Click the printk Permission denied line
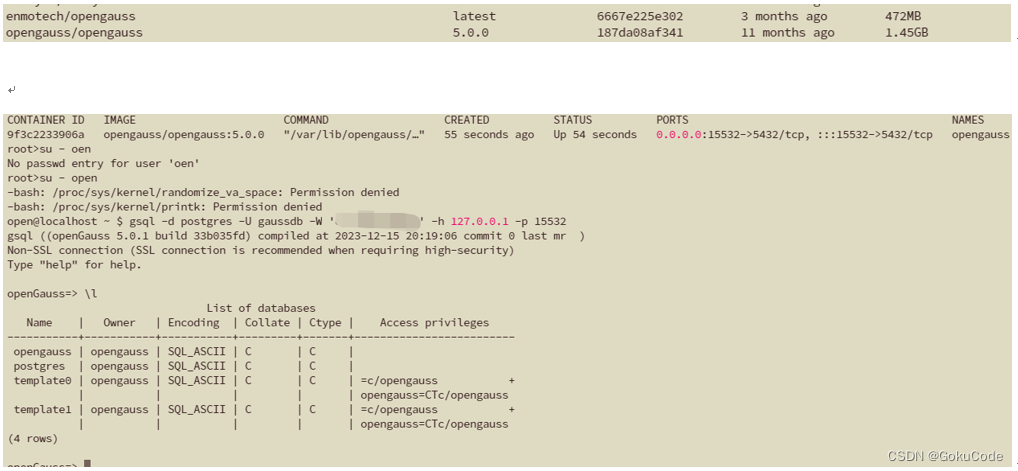The image size is (1018, 471). 165,207
